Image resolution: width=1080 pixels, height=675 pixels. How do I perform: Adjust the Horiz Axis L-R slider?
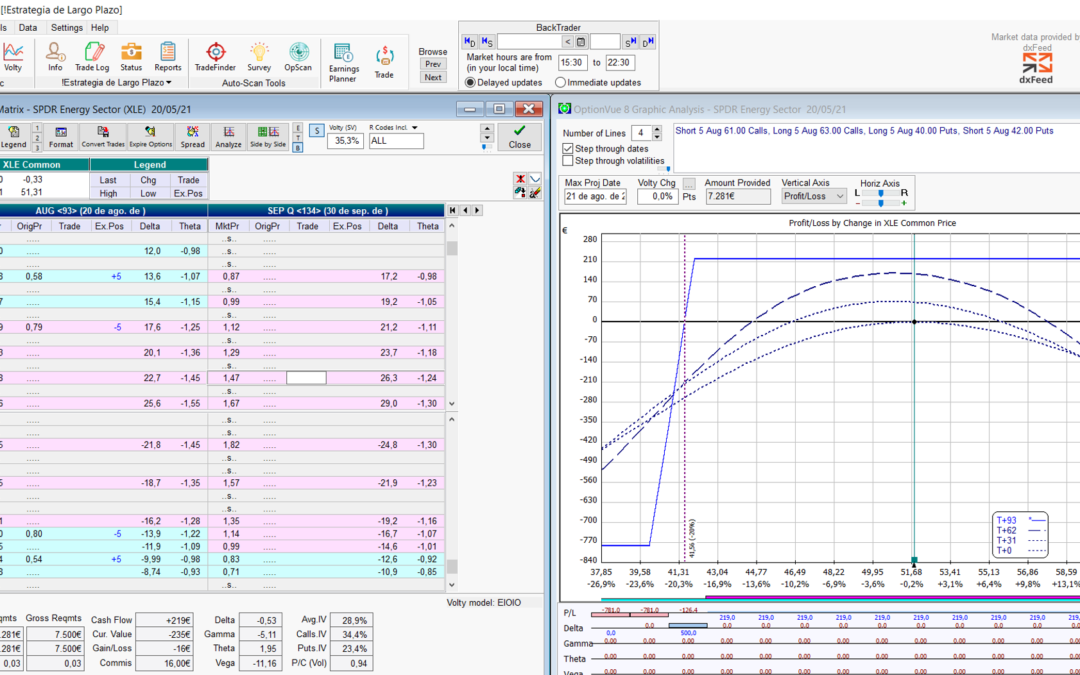(881, 194)
